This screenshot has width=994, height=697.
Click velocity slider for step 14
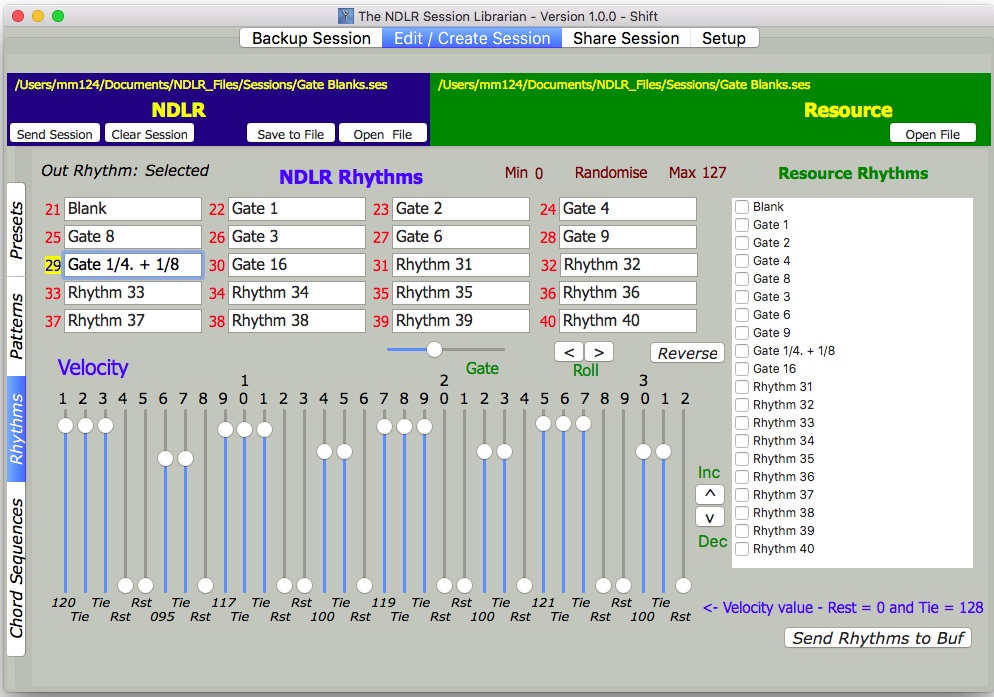[x=325, y=501]
